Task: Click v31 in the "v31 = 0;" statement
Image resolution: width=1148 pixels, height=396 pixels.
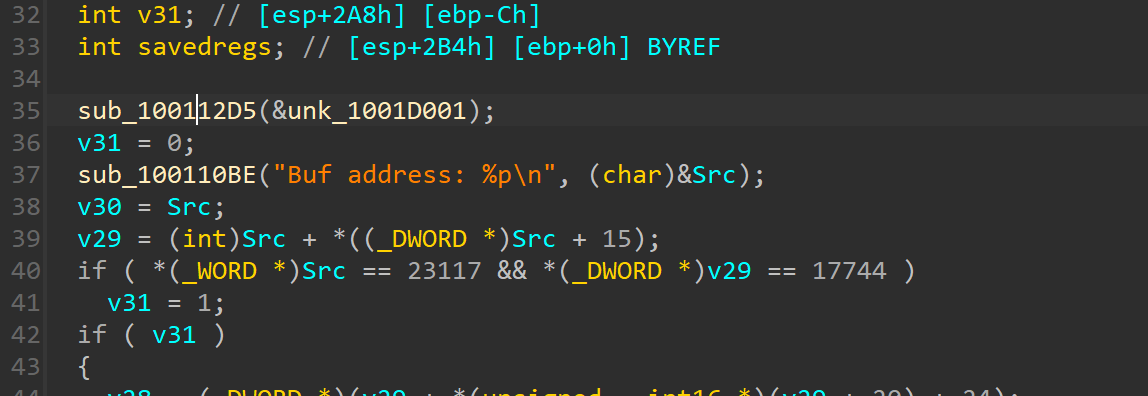Action: pyautogui.click(x=100, y=143)
